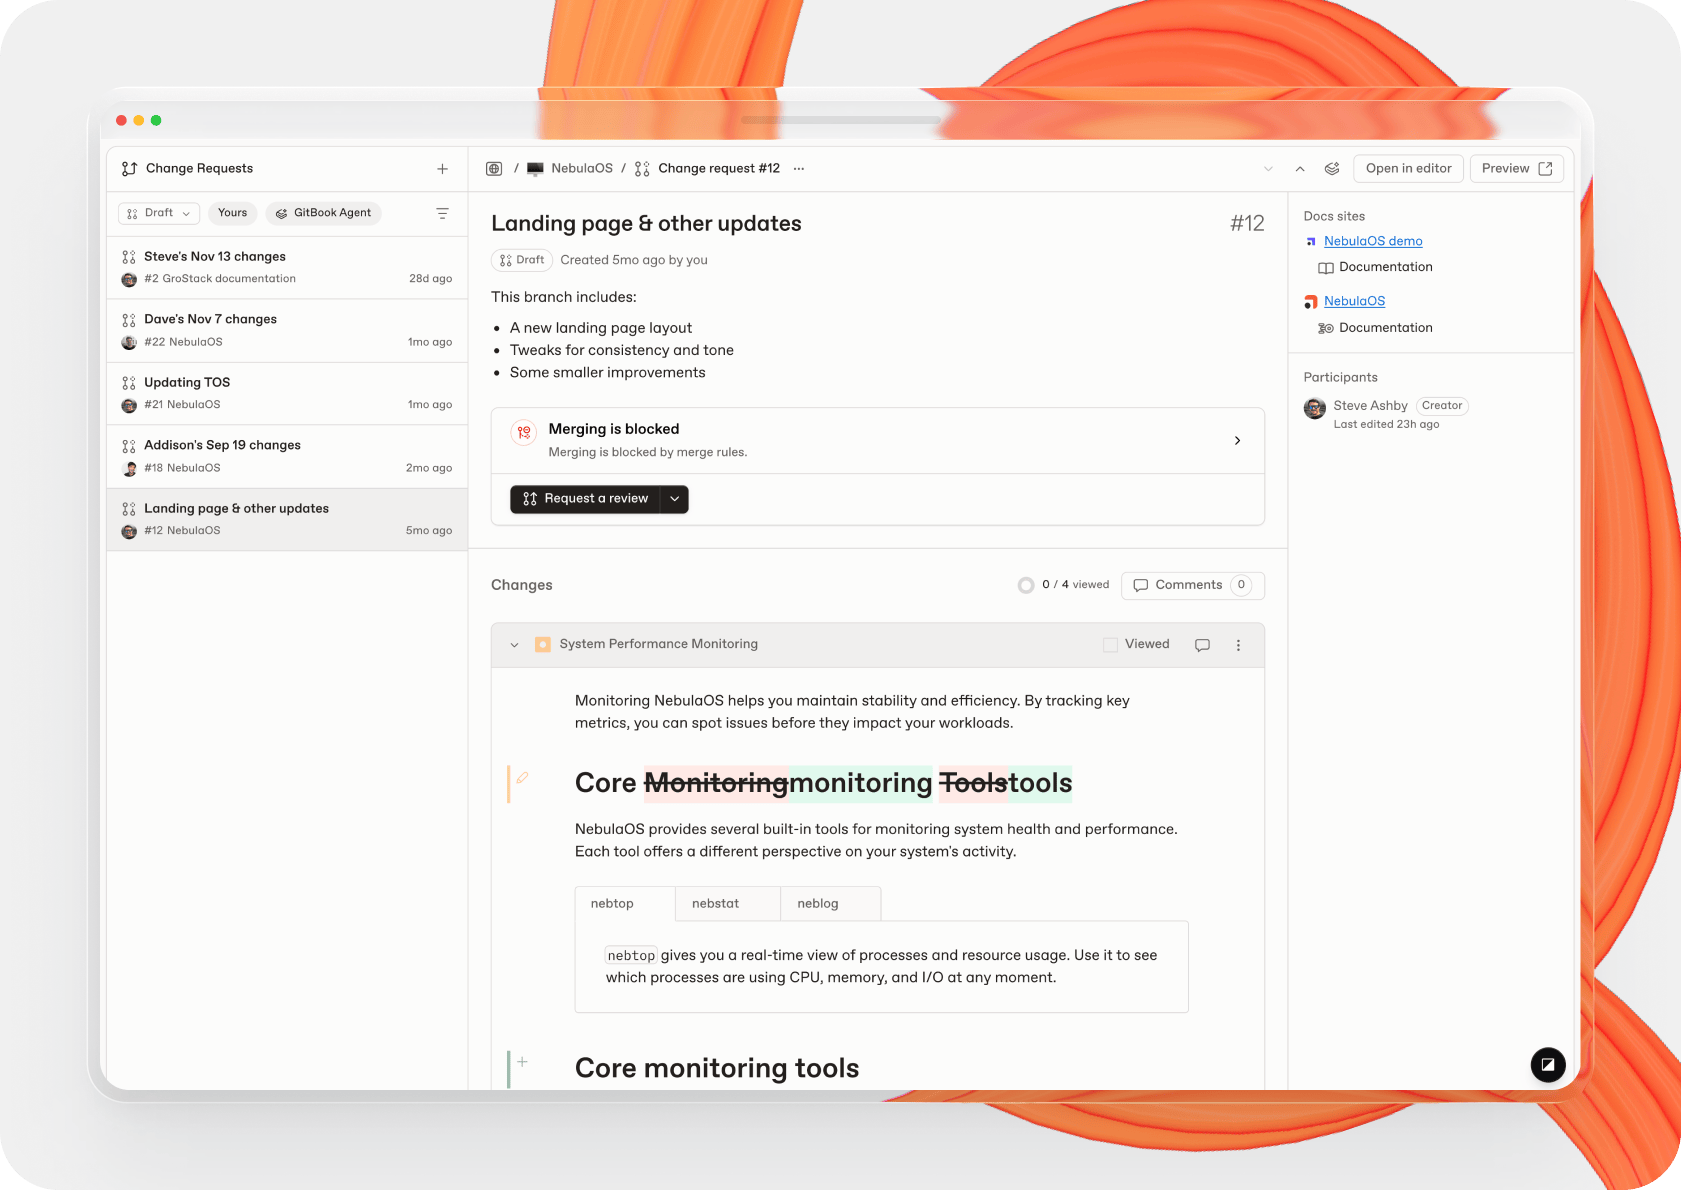This screenshot has width=1681, height=1190.
Task: Collapse the System Performance Monitoring section
Action: click(x=514, y=645)
